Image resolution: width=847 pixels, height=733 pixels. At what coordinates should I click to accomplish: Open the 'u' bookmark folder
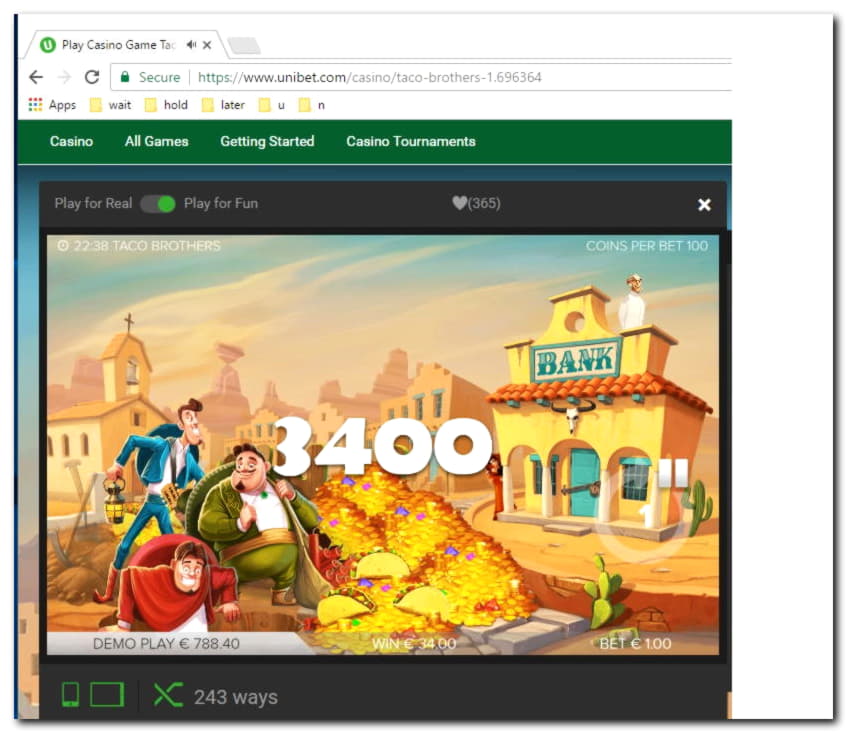click(x=272, y=105)
